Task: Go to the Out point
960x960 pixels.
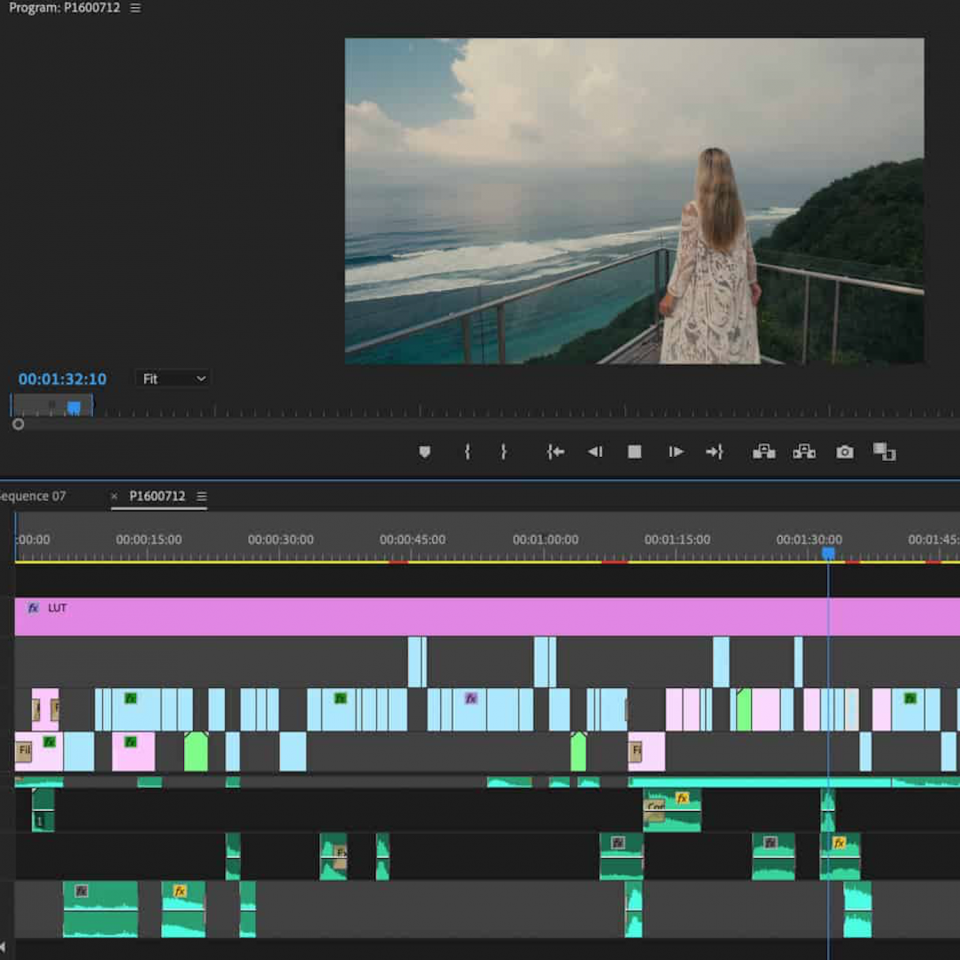Action: point(714,452)
